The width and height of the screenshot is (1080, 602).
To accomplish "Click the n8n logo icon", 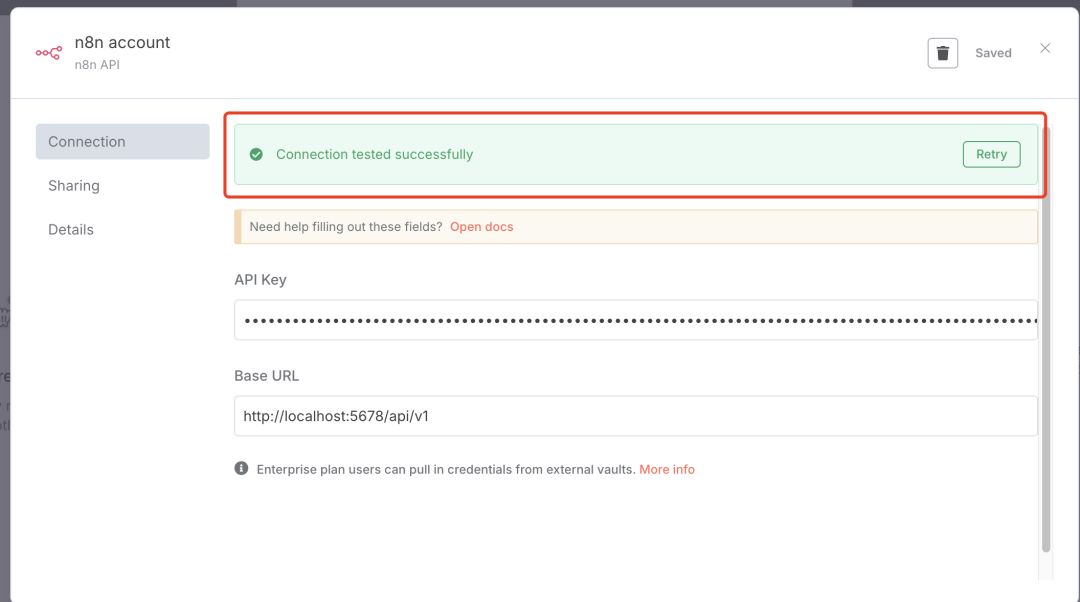I will [48, 53].
